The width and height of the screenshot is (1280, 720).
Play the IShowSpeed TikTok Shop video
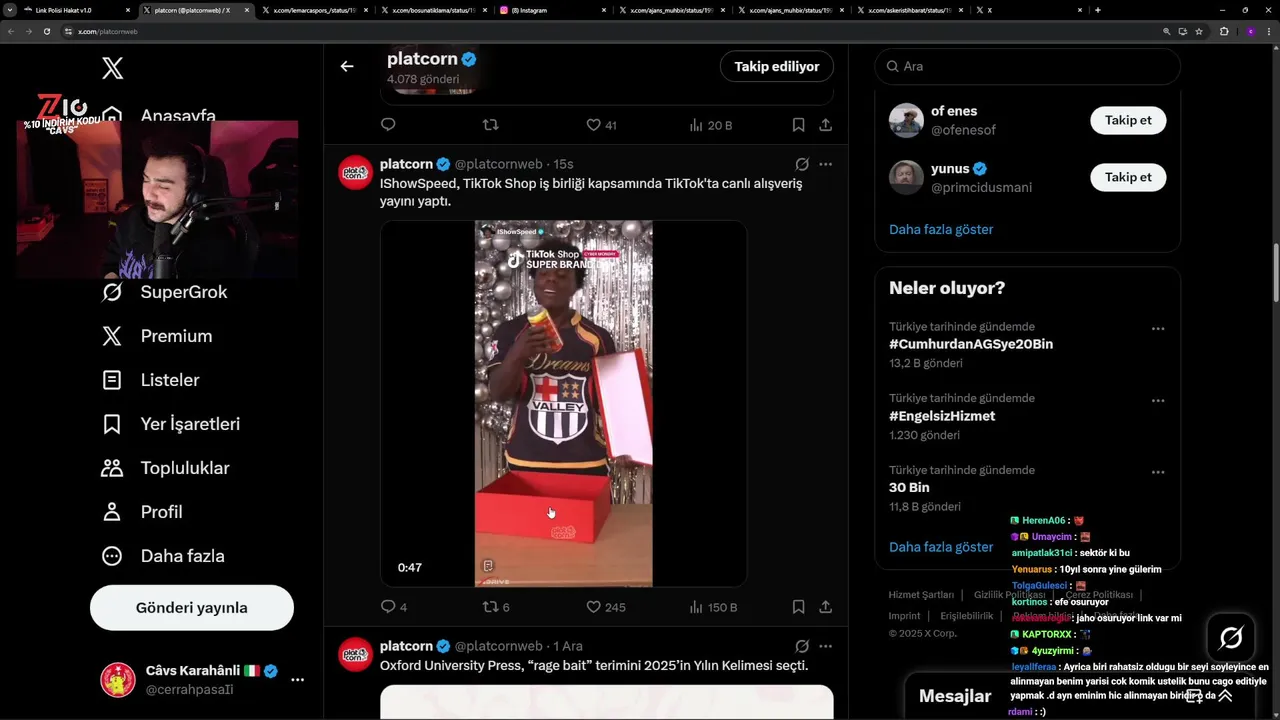563,403
